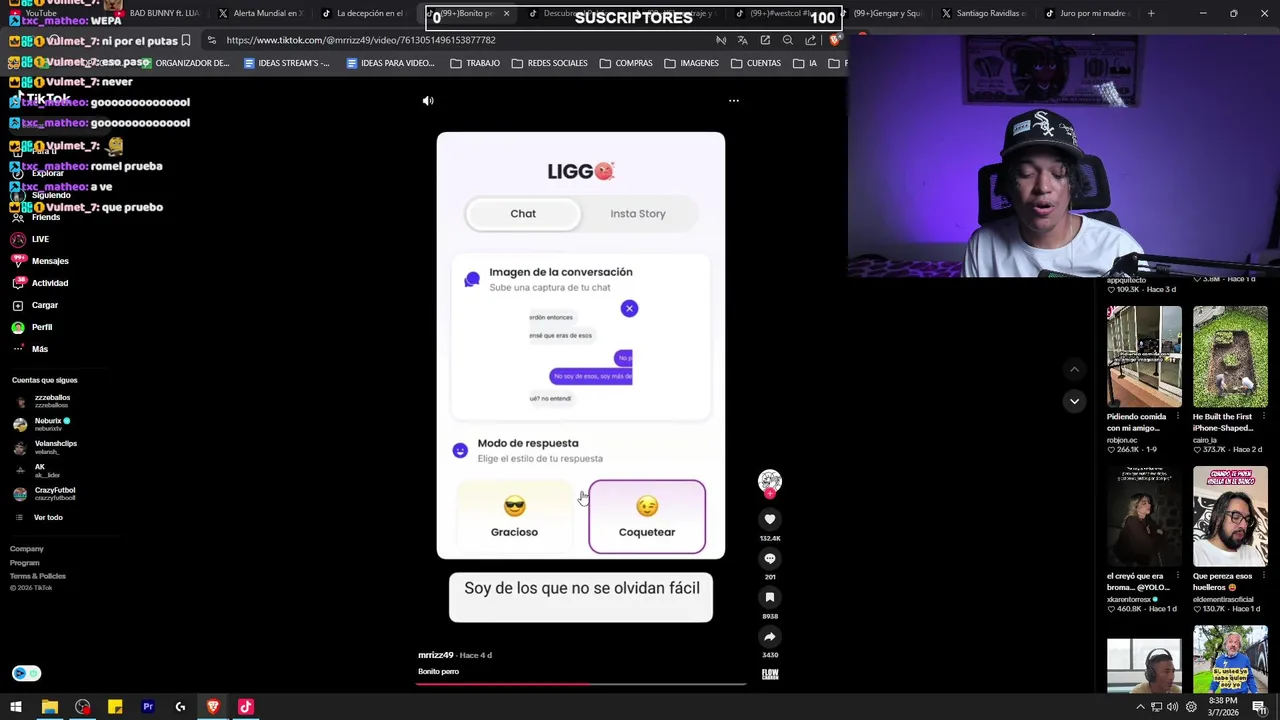Mute the TikTok video with the speaker icon
The width and height of the screenshot is (1280, 720).
pyautogui.click(x=428, y=101)
